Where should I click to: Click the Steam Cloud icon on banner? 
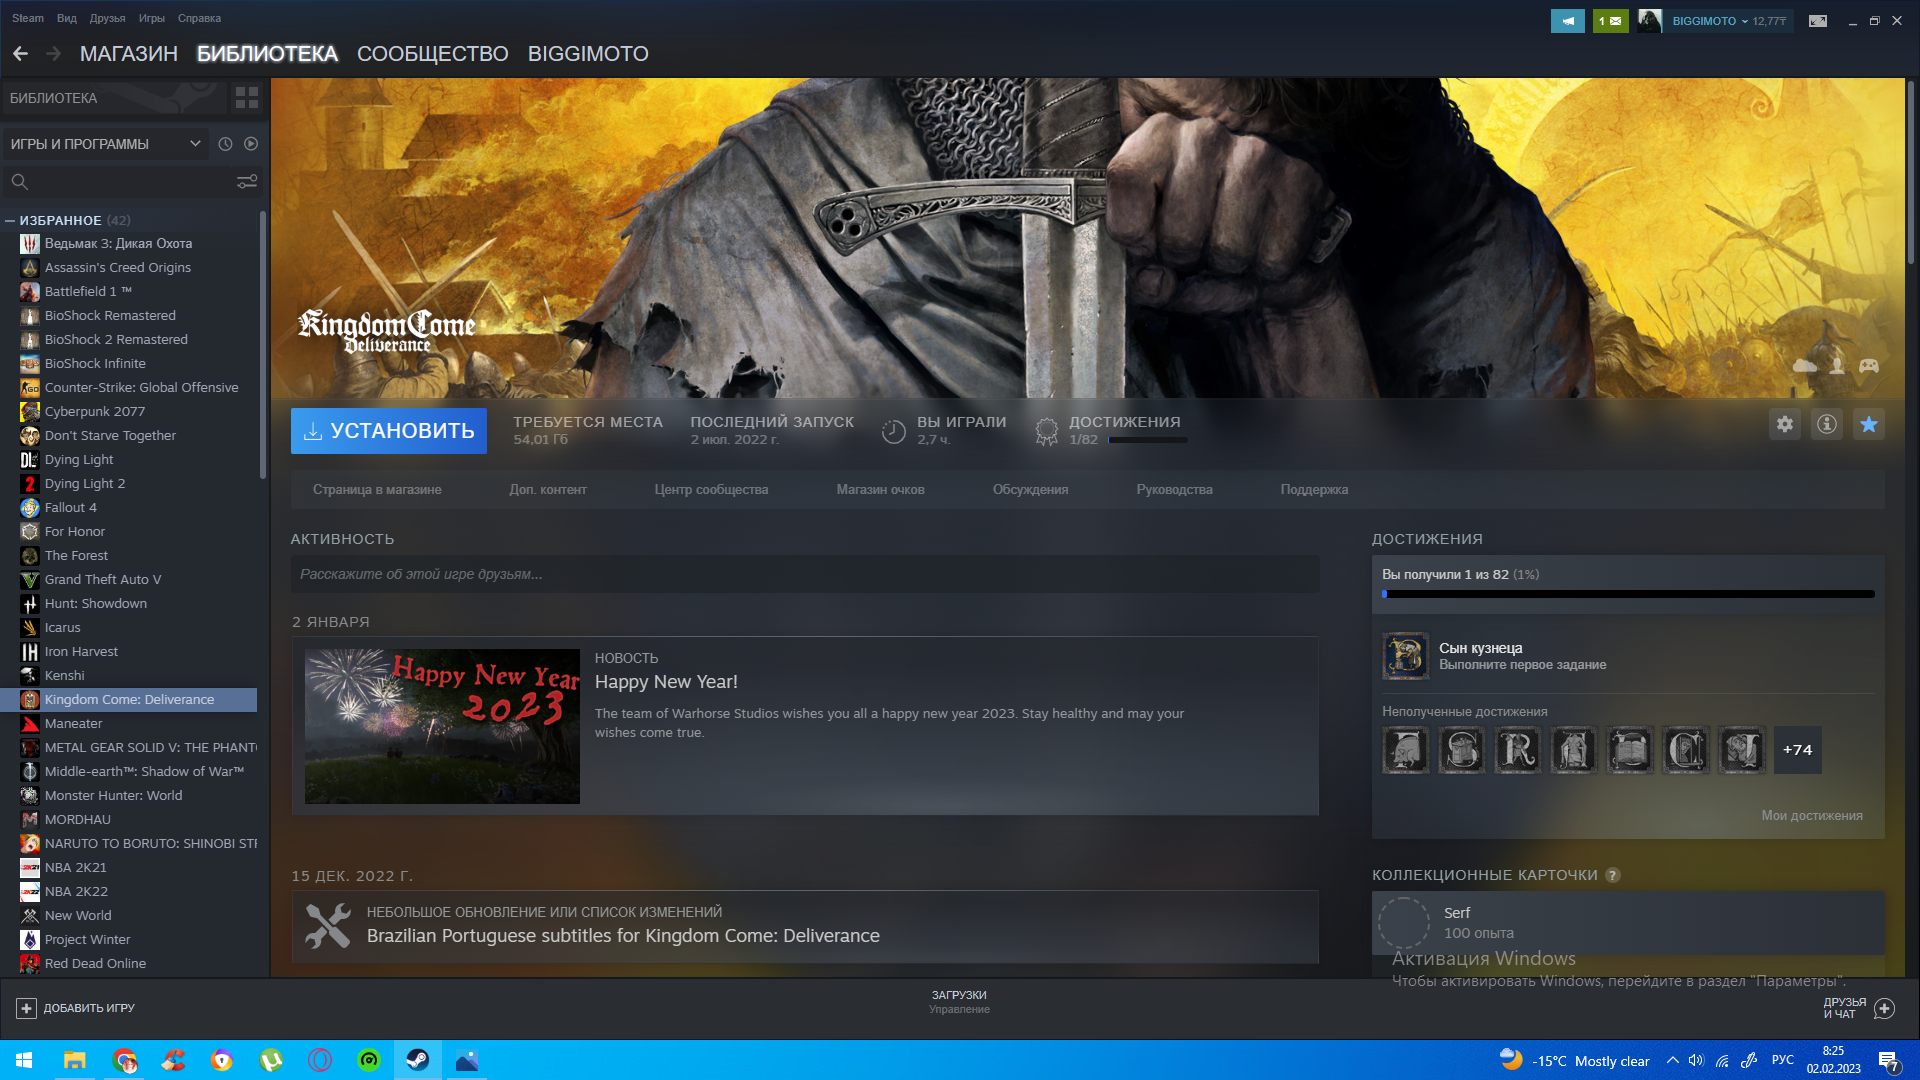coord(1805,366)
